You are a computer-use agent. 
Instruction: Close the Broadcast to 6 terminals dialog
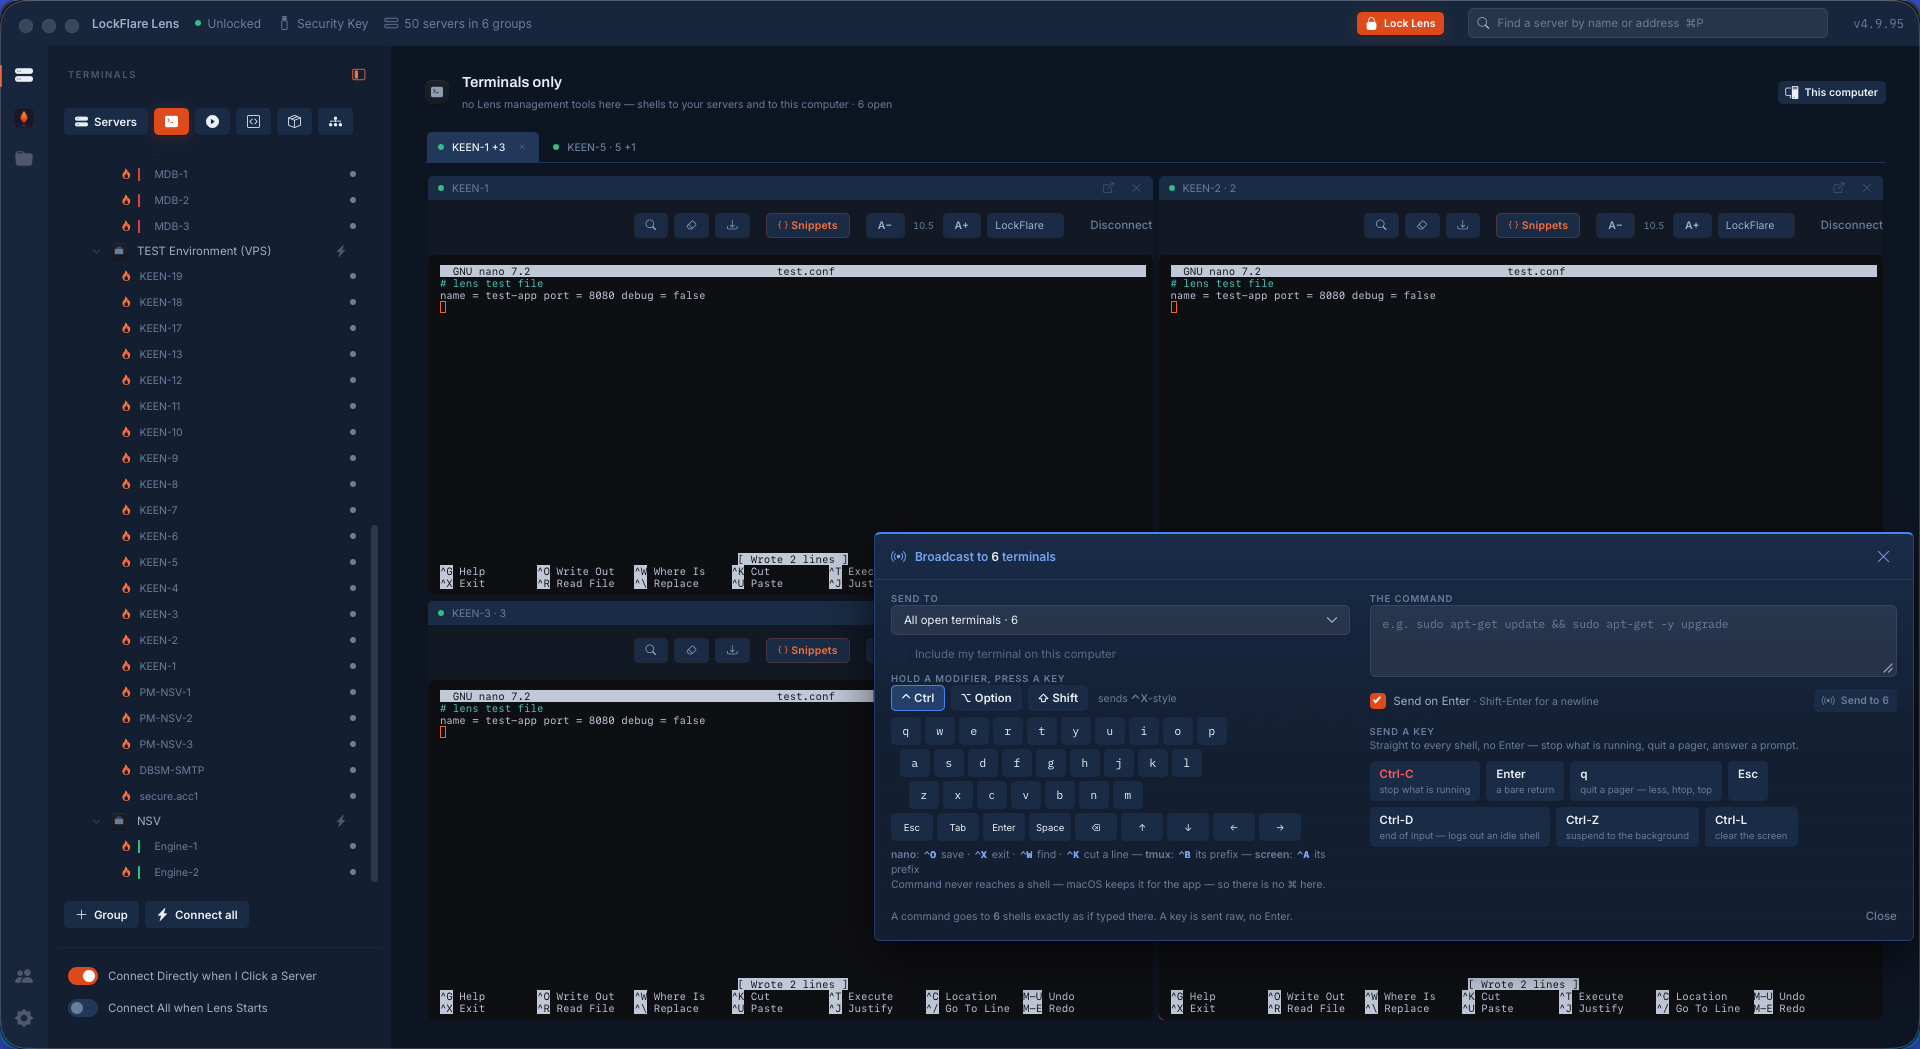(x=1883, y=557)
